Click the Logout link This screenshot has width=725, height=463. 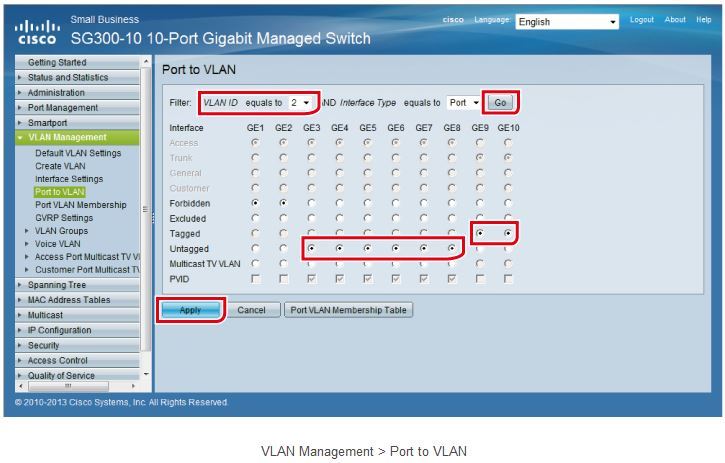pos(642,20)
